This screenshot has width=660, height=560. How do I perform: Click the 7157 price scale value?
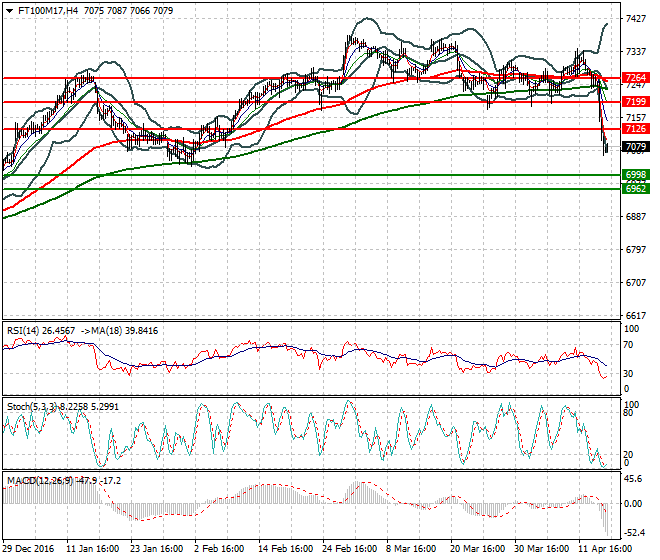[x=635, y=117]
